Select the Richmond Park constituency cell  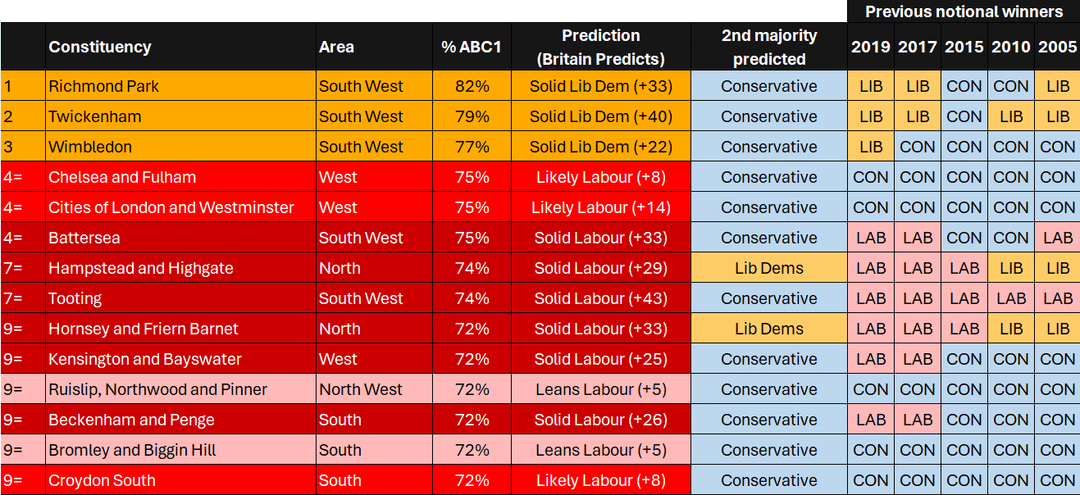(x=104, y=86)
